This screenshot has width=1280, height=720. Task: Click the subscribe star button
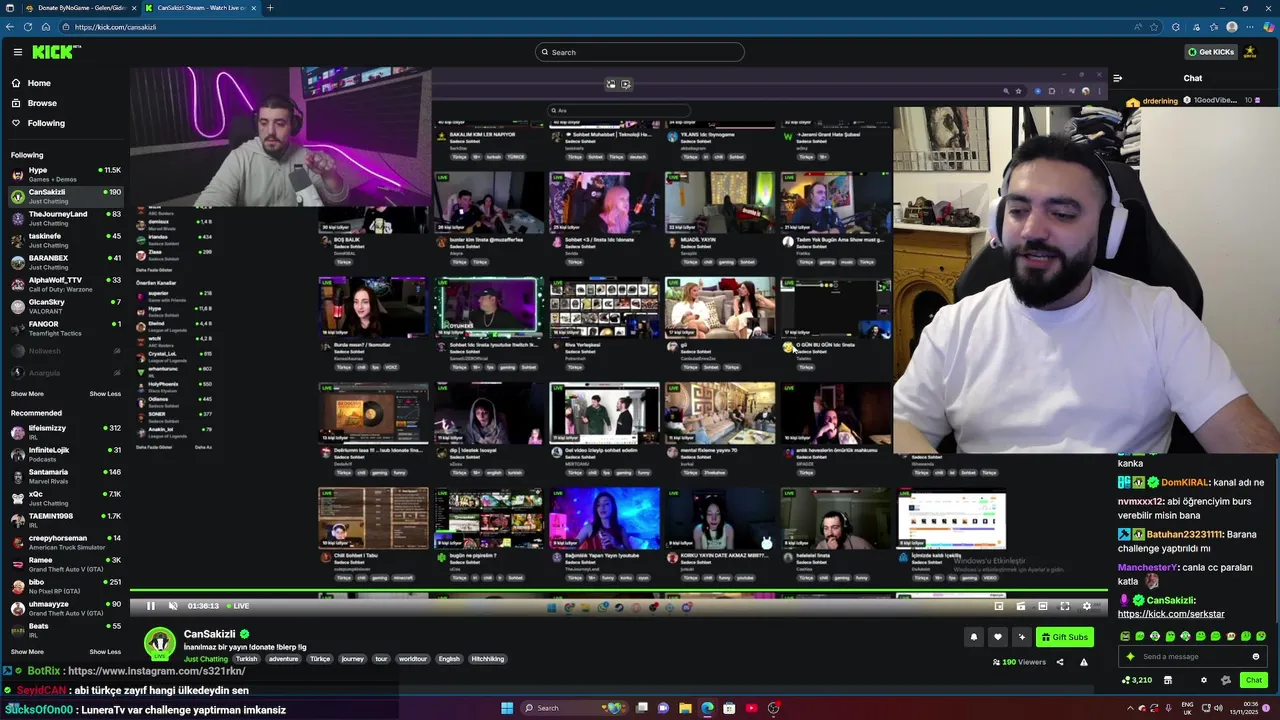tap(1021, 637)
